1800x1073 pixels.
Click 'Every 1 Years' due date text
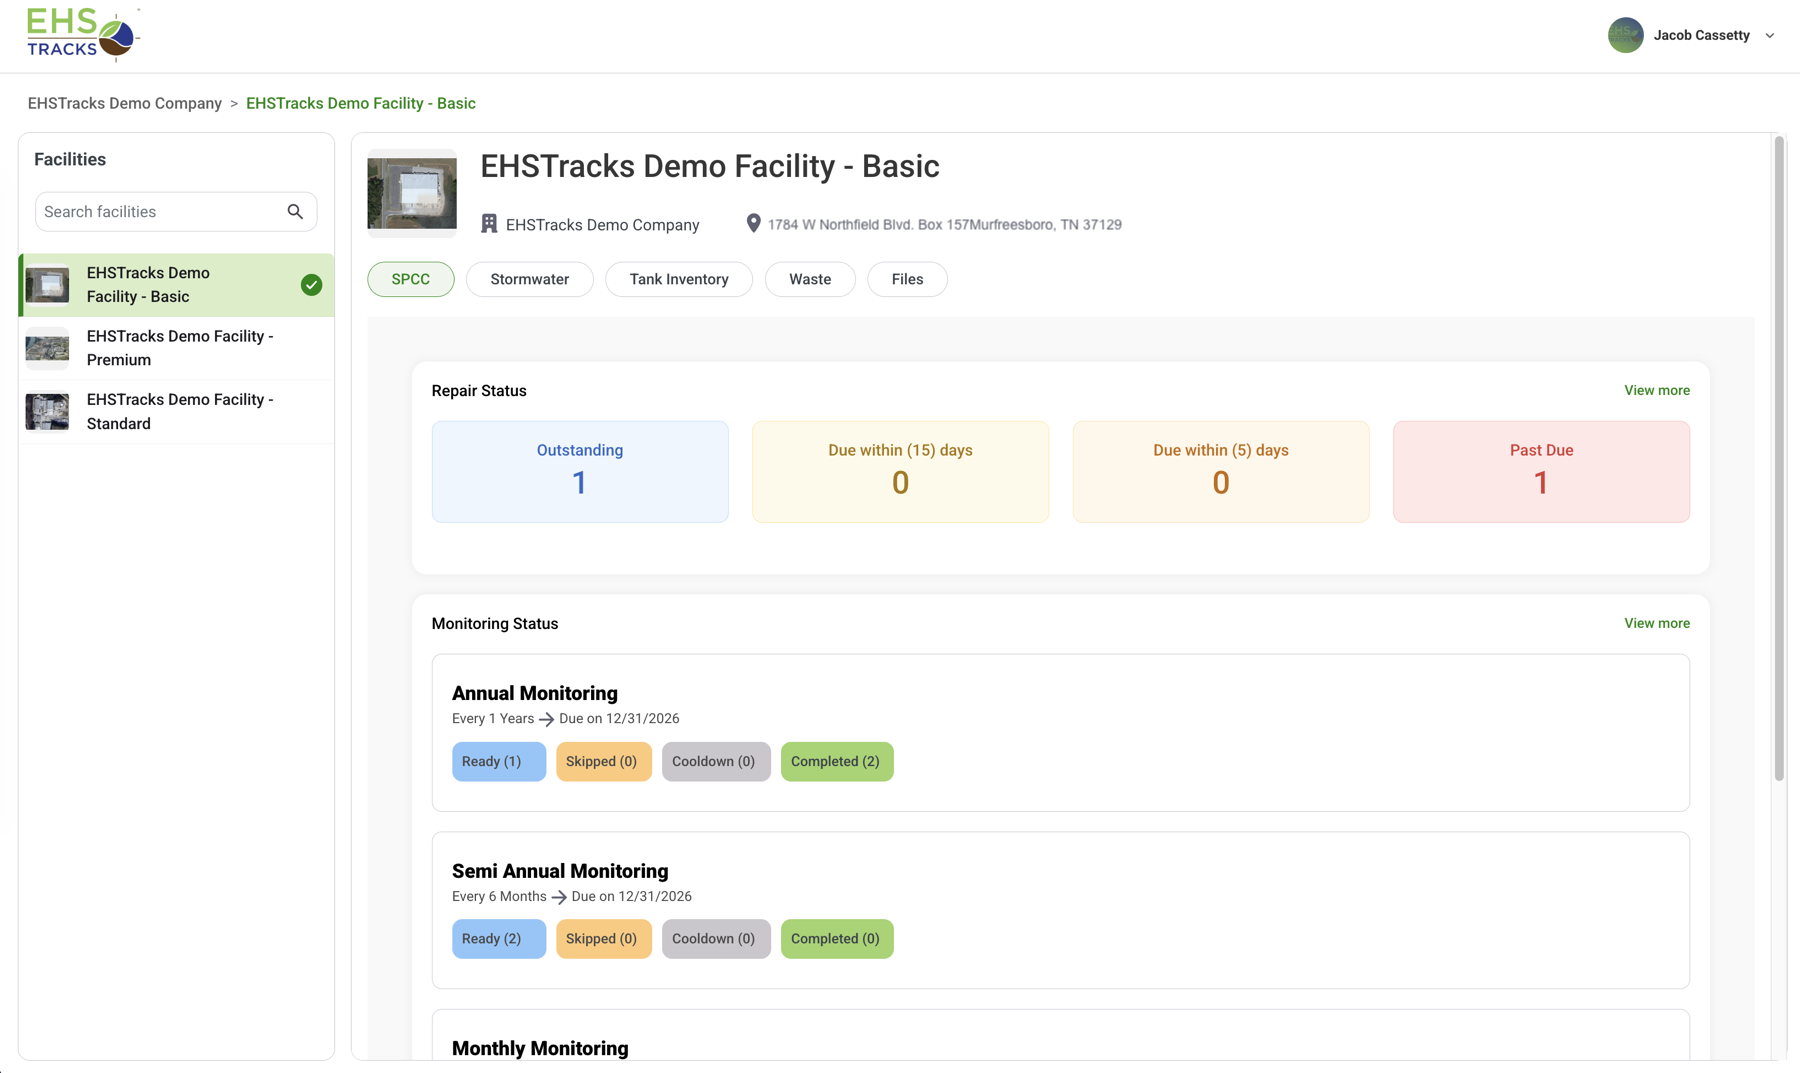click(566, 719)
